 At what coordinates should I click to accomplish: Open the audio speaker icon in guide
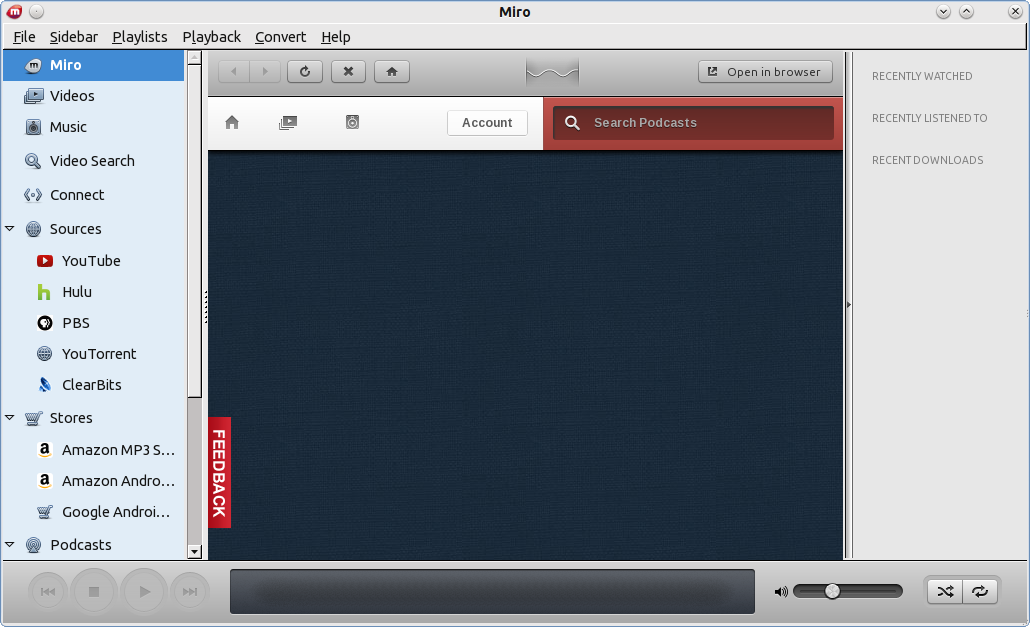point(352,122)
